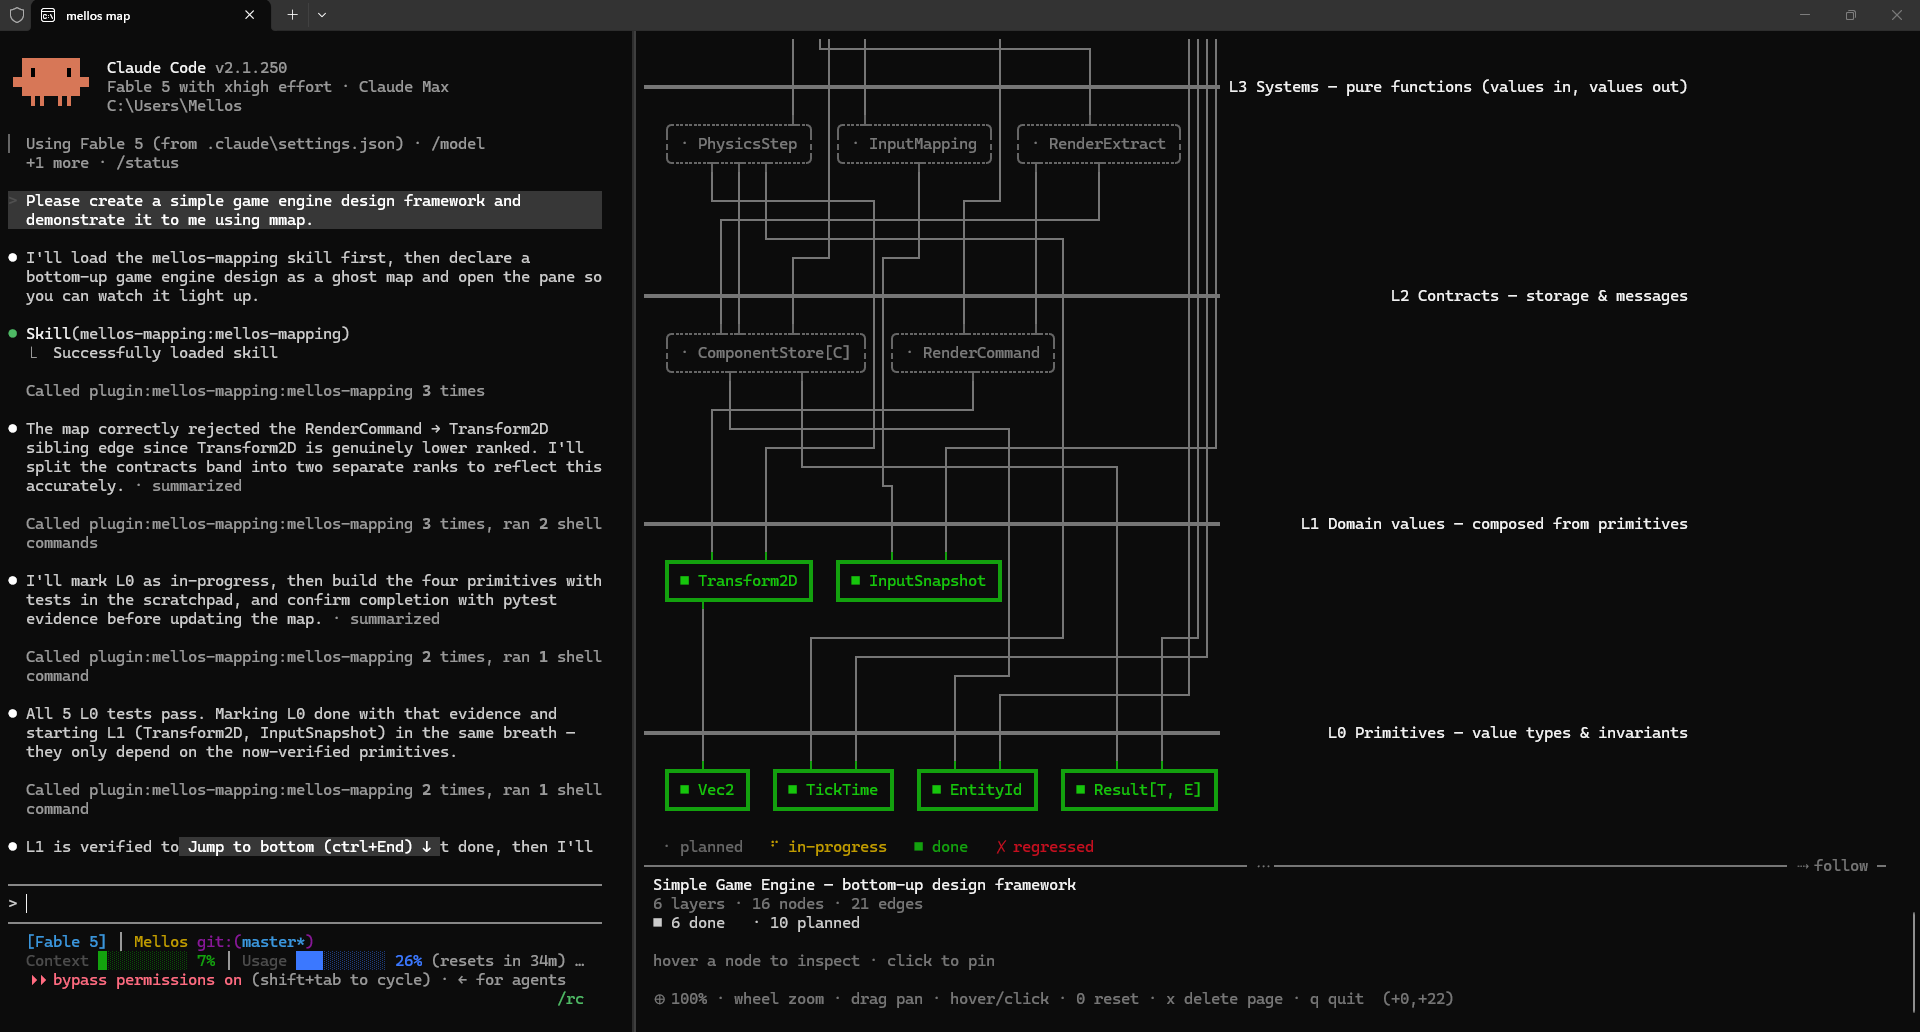This screenshot has width=1920, height=1032.
Task: Click the Transform2D done node
Action: click(x=739, y=581)
